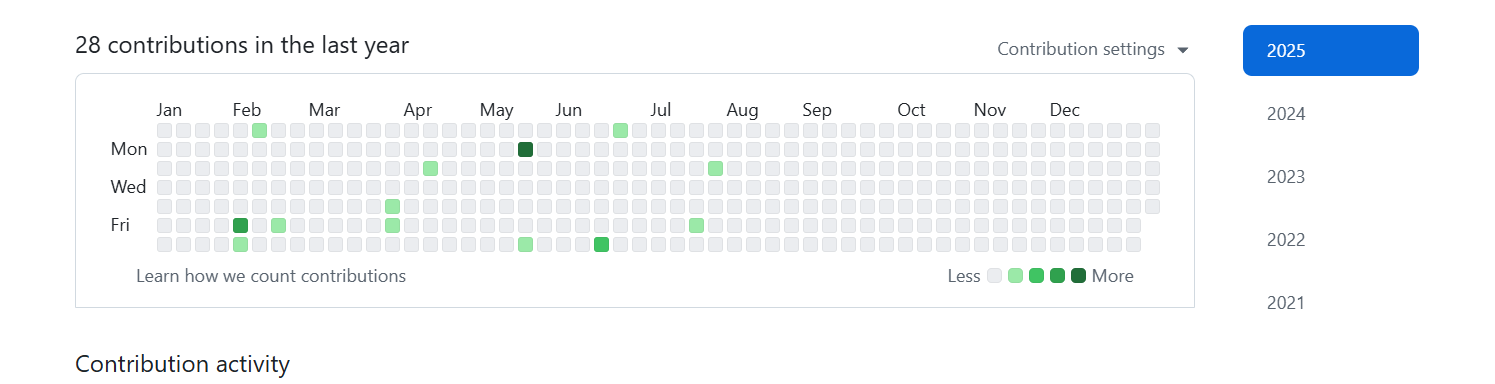1495x384 pixels.
Task: Select the darkest green Monday cell in May
Action: pyautogui.click(x=525, y=149)
